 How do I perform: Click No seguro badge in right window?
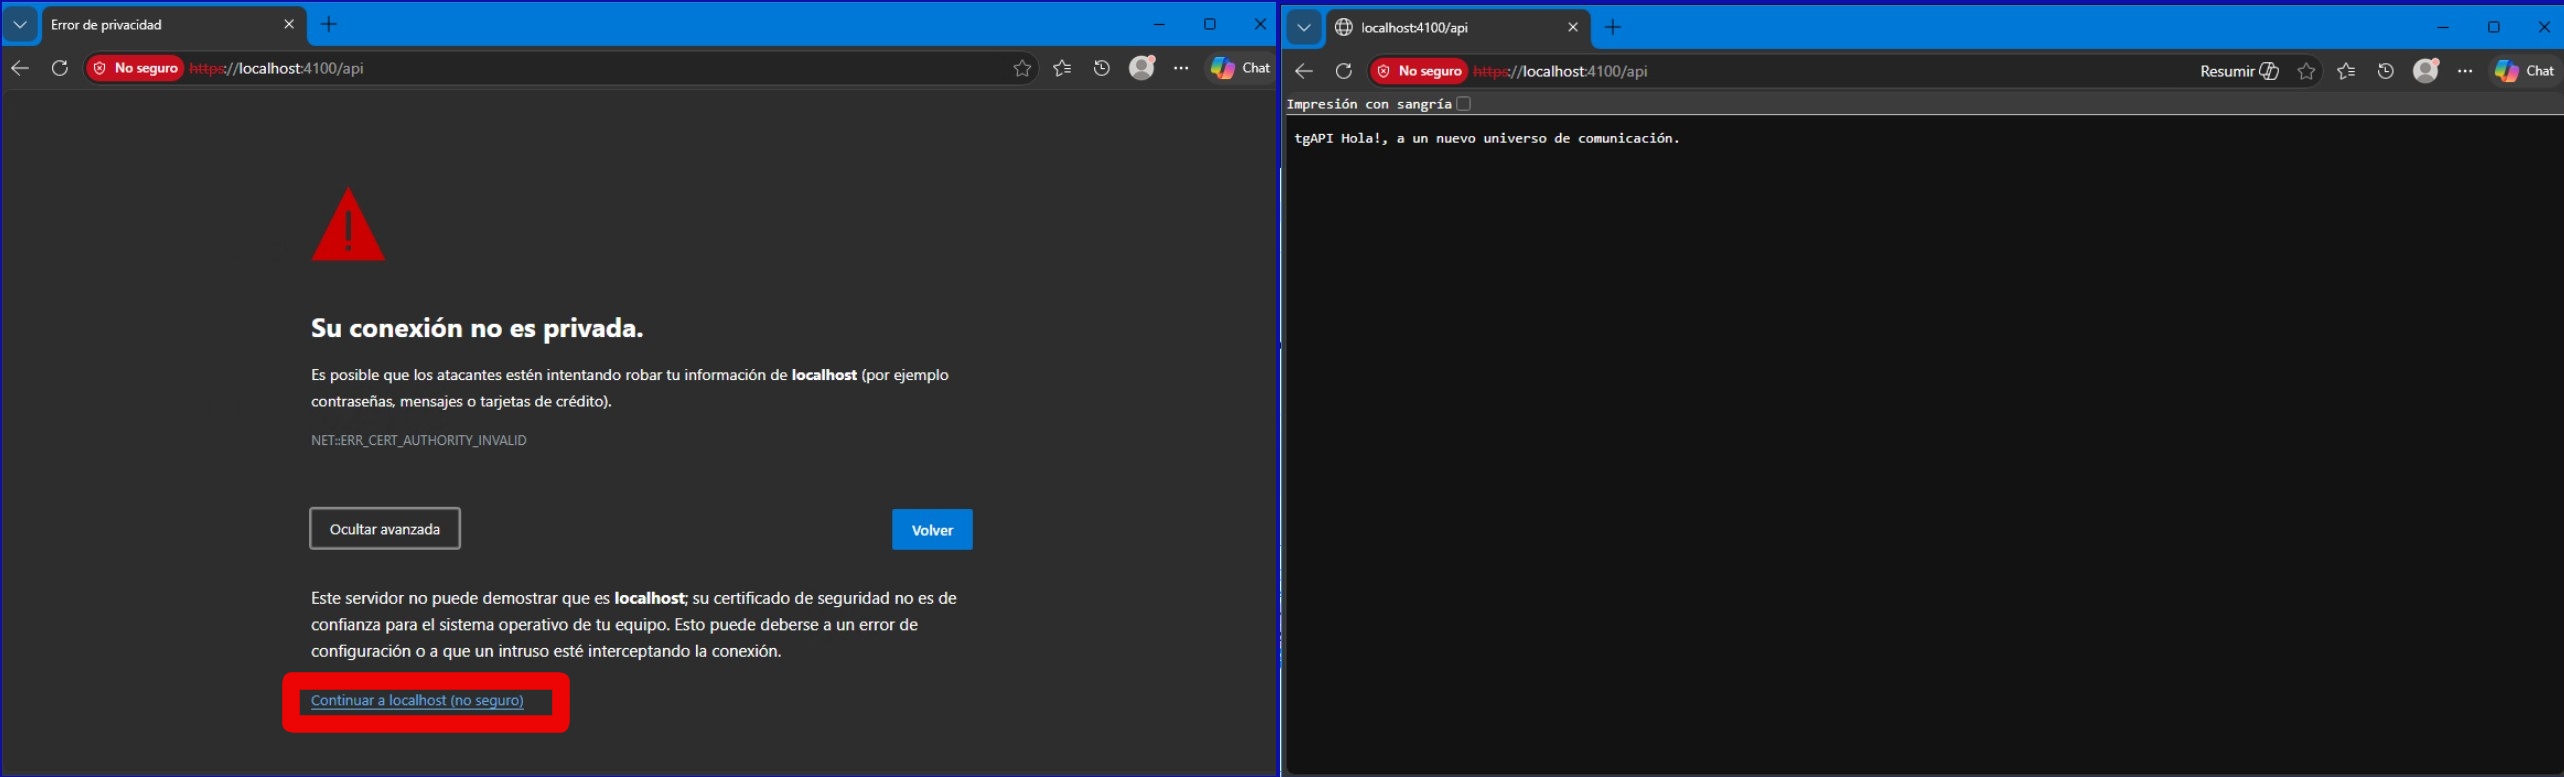coord(1420,71)
